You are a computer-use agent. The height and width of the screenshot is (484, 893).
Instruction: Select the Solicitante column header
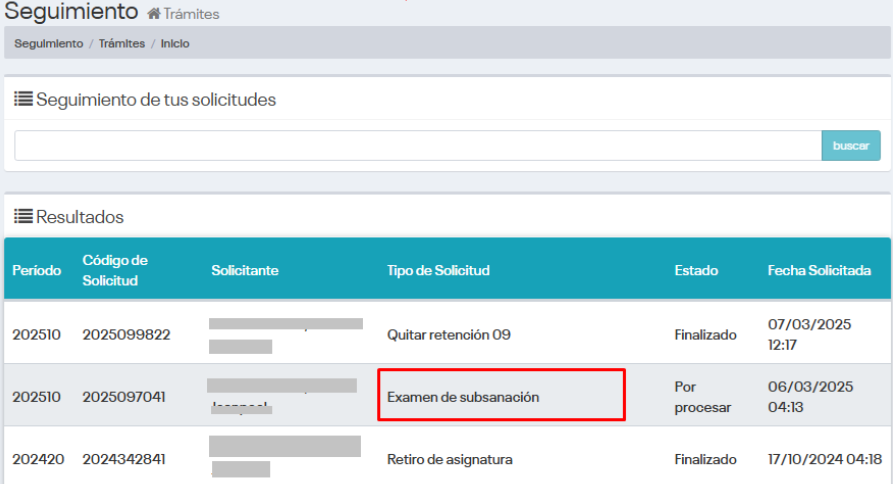(245, 271)
